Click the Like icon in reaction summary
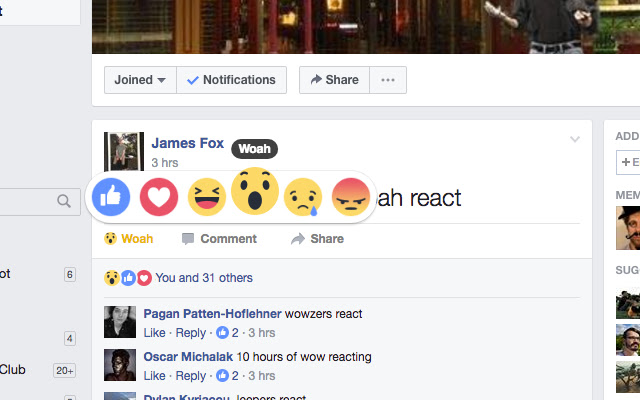Screen dimensions: 640x400 coord(128,278)
